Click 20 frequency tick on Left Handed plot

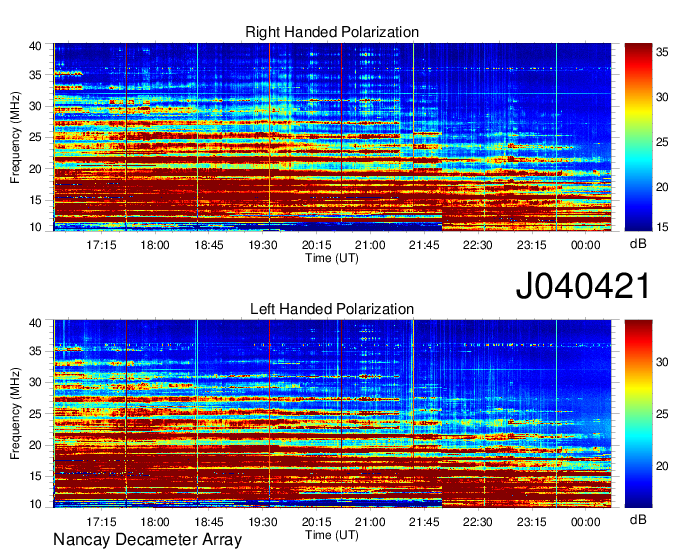(35, 445)
